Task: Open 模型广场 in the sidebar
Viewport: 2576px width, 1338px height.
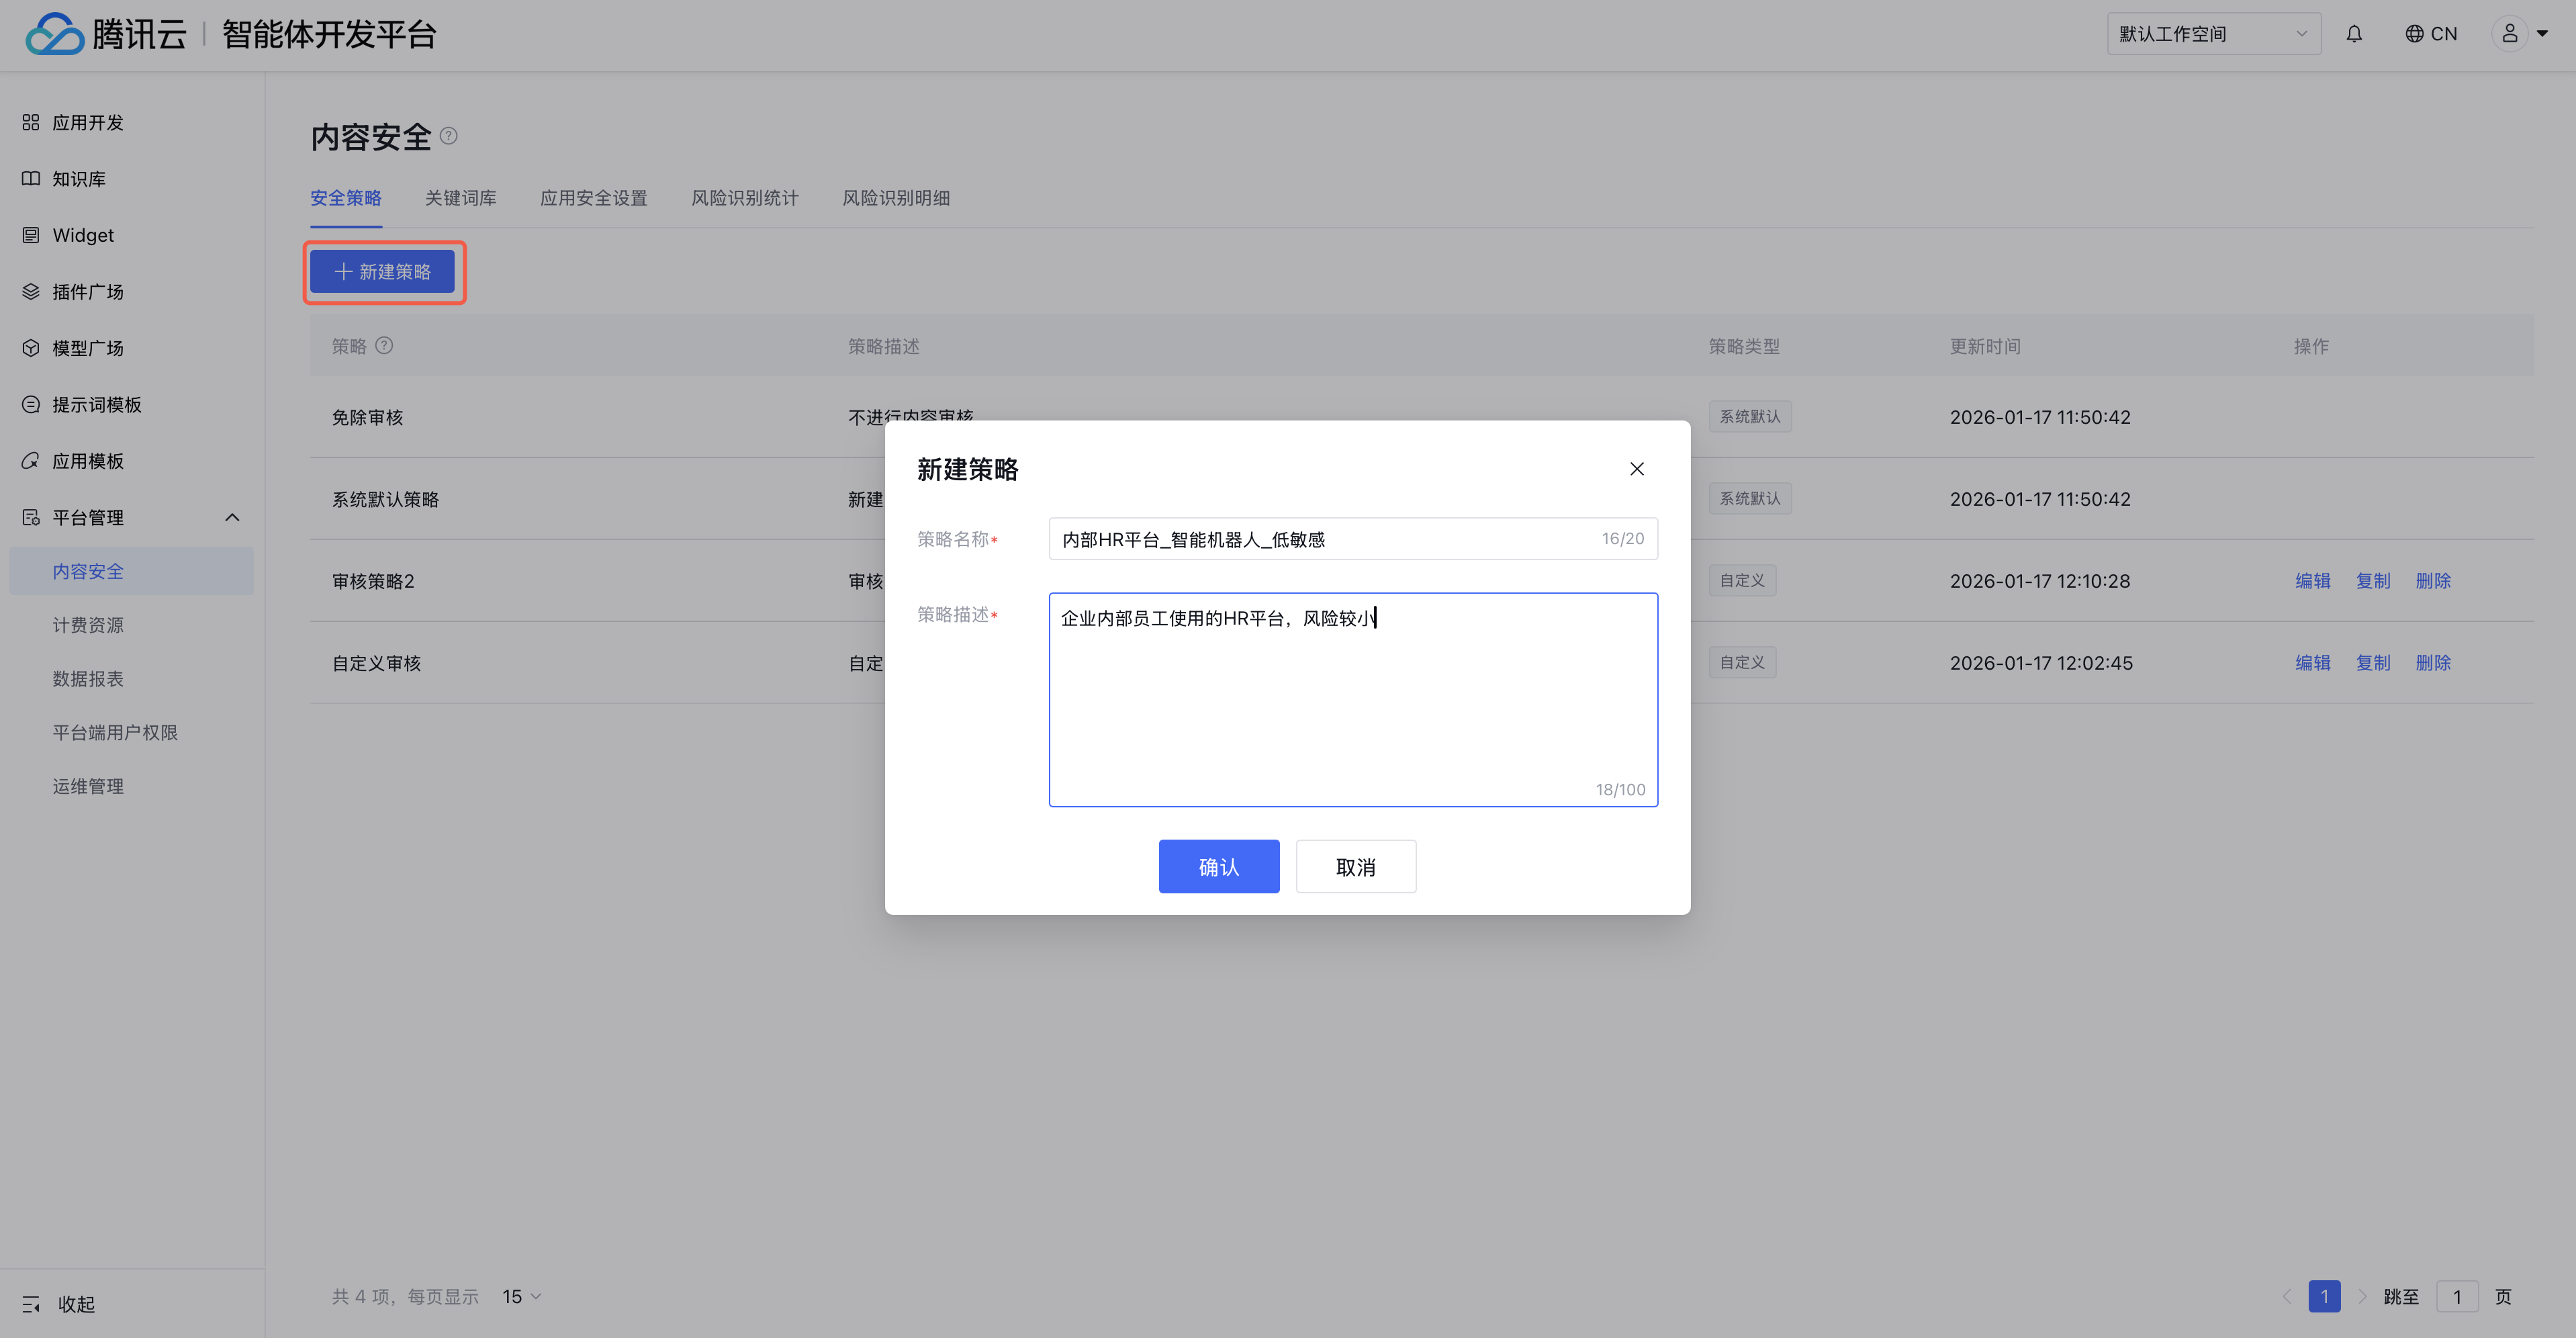Action: point(88,348)
